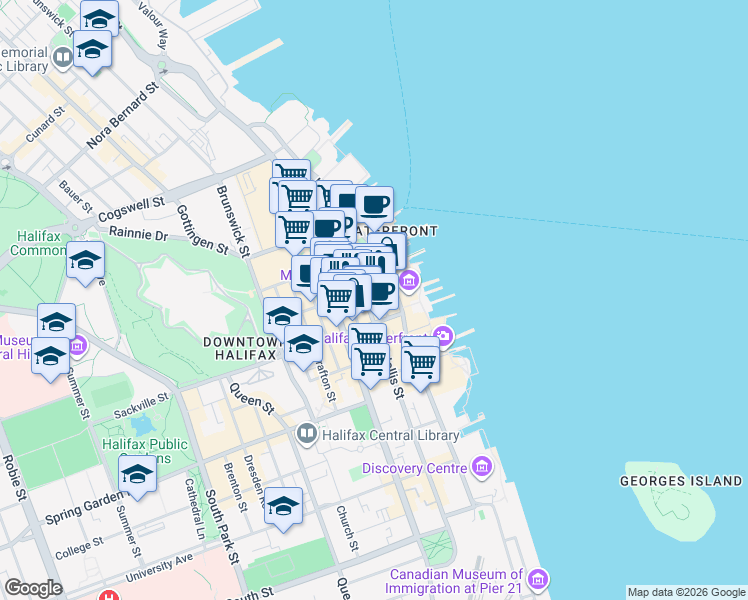Image resolution: width=748 pixels, height=600 pixels.
Task: Click the Church St street label
Action: 347,528
